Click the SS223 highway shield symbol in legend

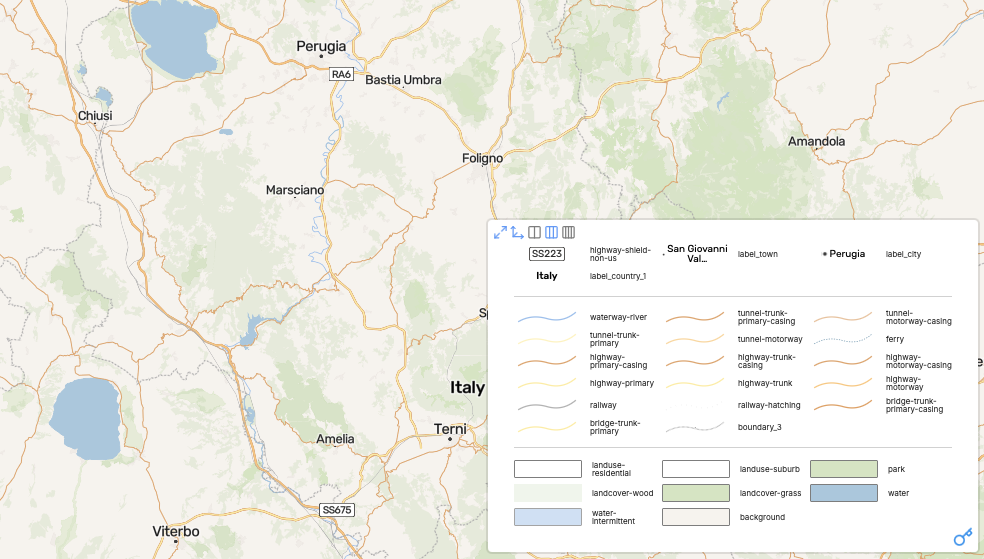(x=547, y=254)
